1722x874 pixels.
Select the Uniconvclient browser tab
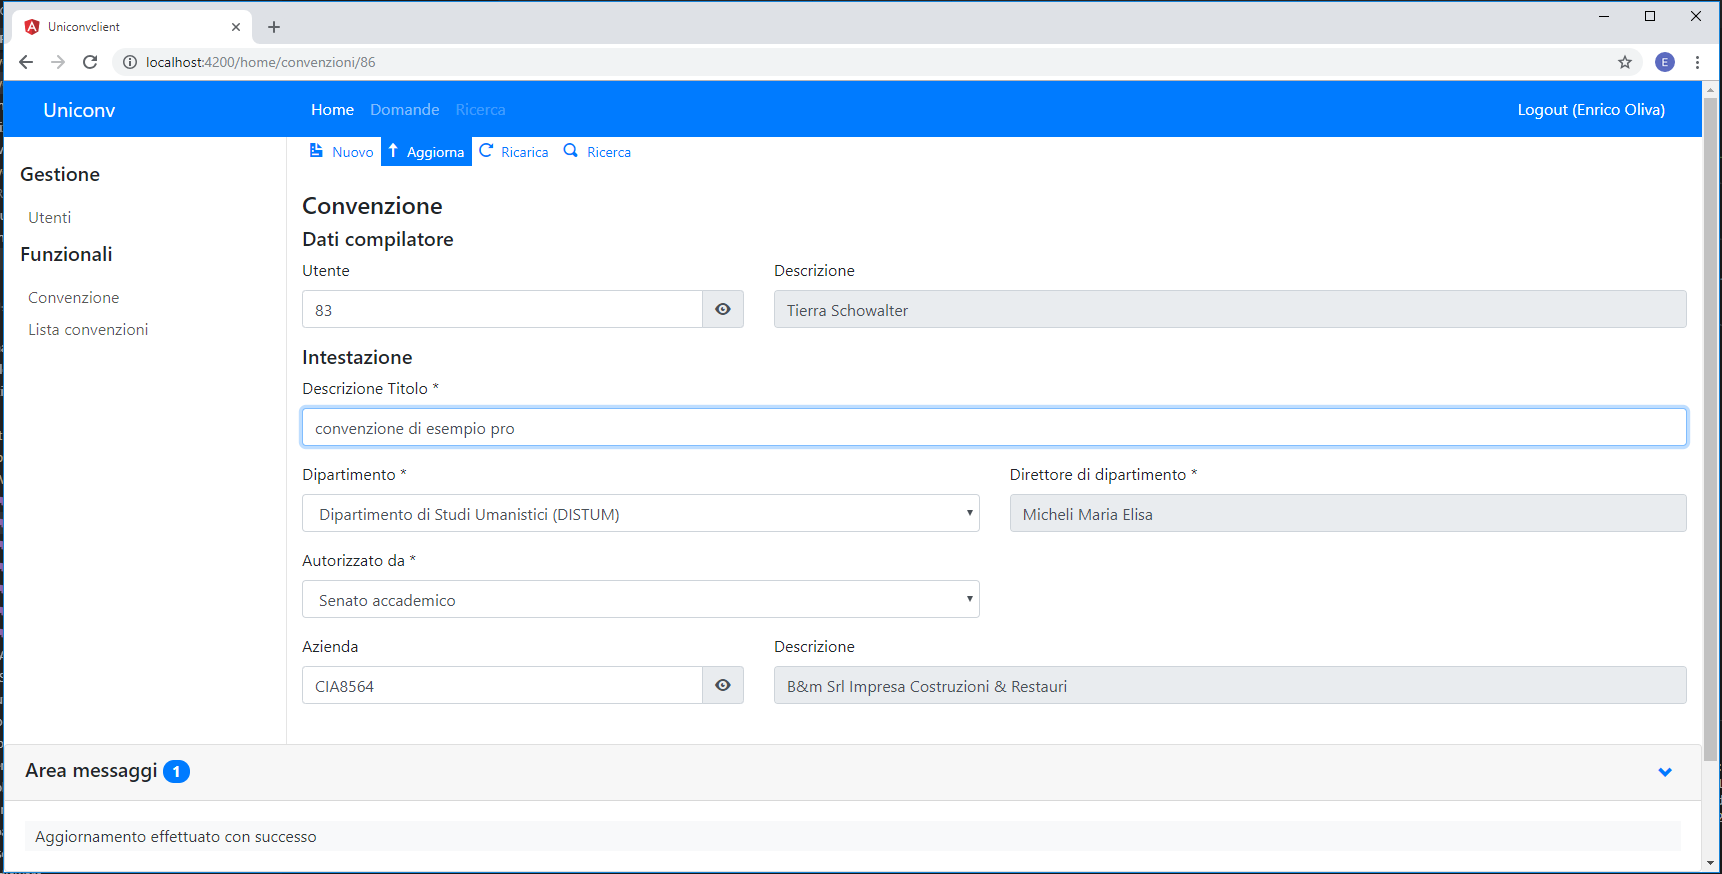coord(130,27)
